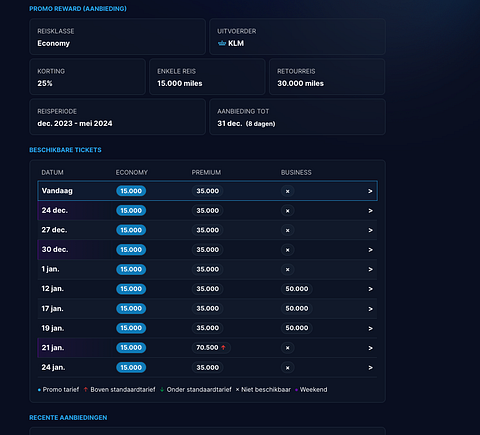Open the 12 jan. row arrow

[370, 289]
